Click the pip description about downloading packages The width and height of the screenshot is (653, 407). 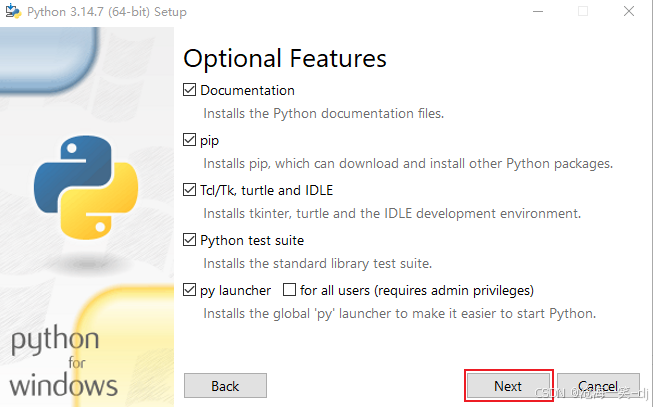coord(408,163)
